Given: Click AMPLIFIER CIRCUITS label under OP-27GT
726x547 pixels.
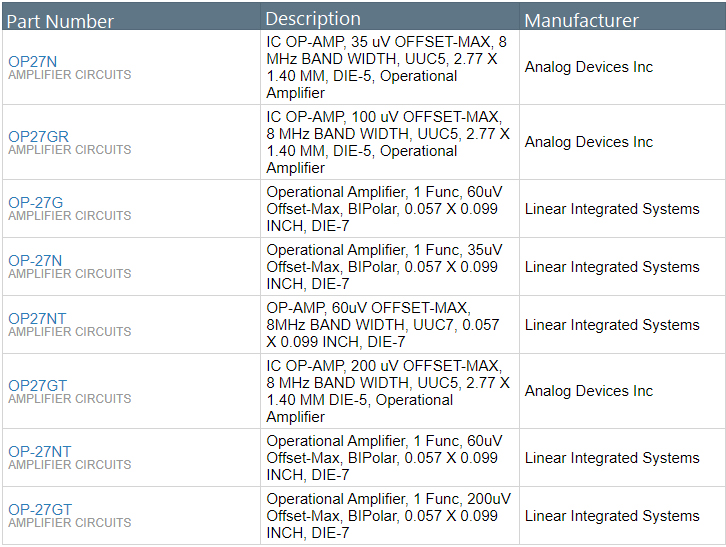Looking at the screenshot, I should pos(69,523).
